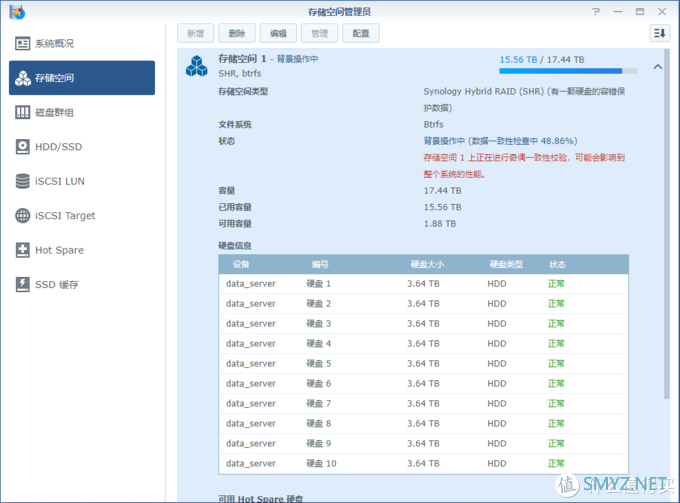The image size is (680, 503).
Task: Click the 硬盘大小 column header
Action: click(427, 265)
